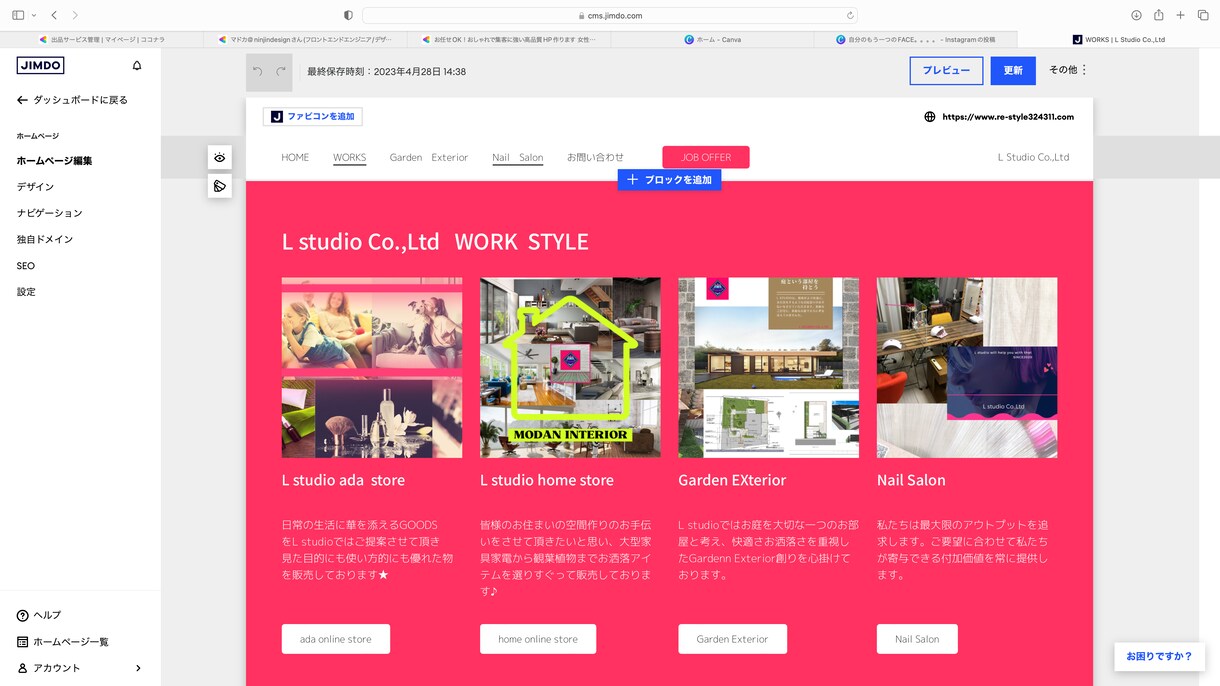This screenshot has width=1220, height=686.
Task: Open Safari share icon
Action: coord(1158,15)
